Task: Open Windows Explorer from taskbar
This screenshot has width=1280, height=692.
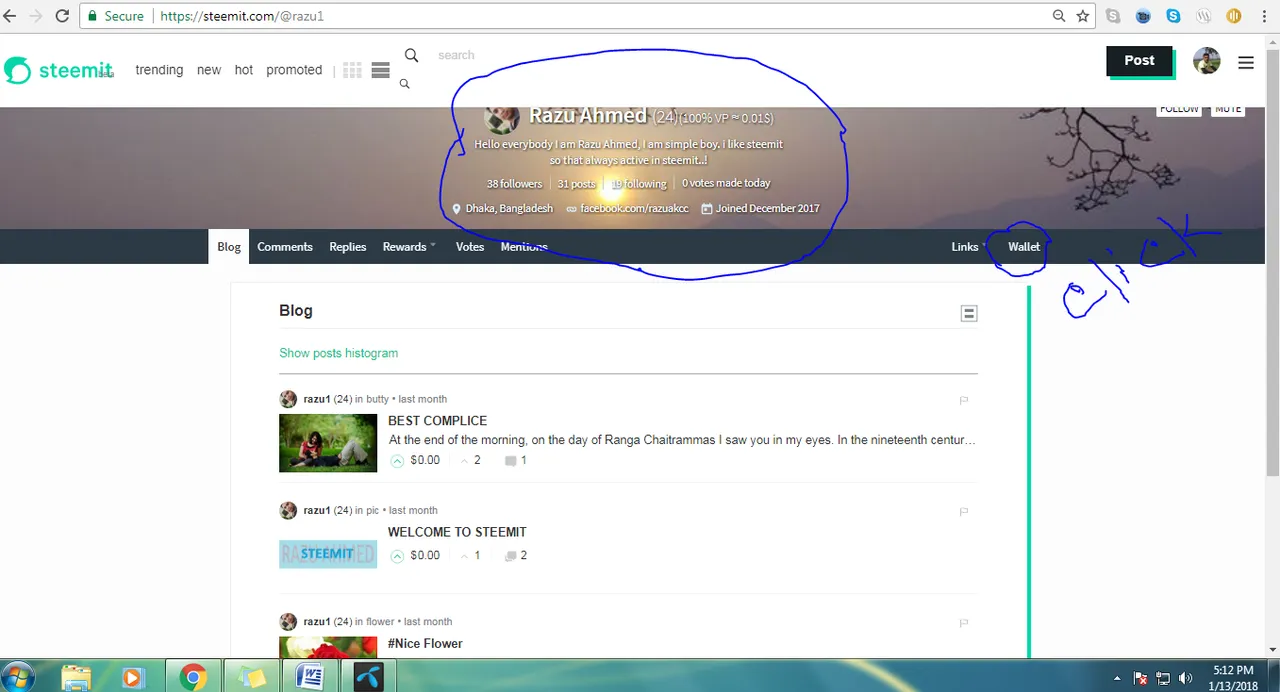Action: coord(77,677)
